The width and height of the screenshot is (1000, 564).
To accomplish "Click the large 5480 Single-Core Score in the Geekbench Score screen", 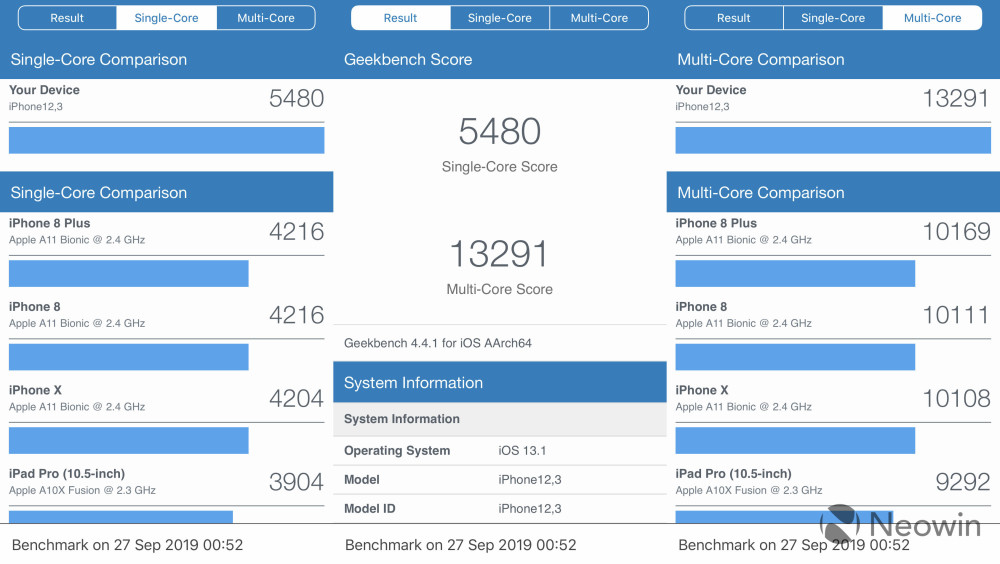I will 499,131.
